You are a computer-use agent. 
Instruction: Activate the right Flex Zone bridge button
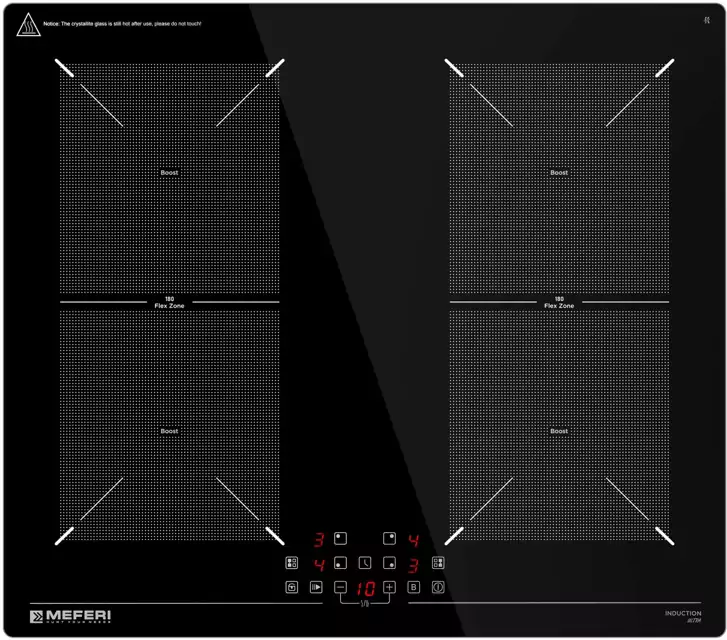coord(438,563)
